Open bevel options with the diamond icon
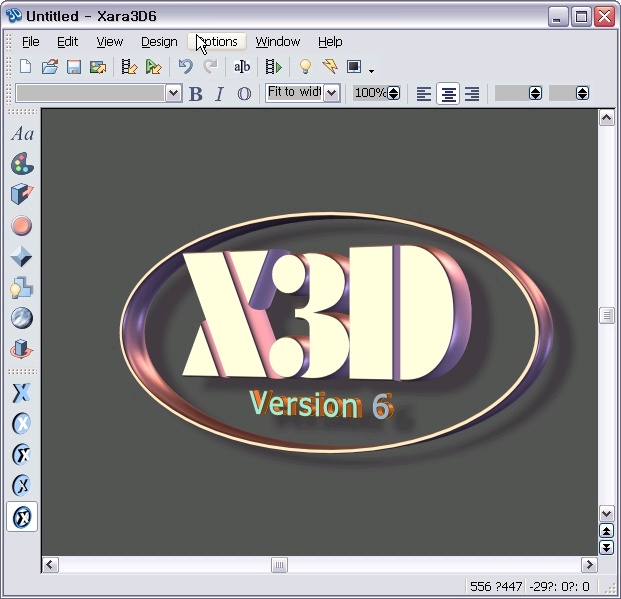 coord(21,256)
